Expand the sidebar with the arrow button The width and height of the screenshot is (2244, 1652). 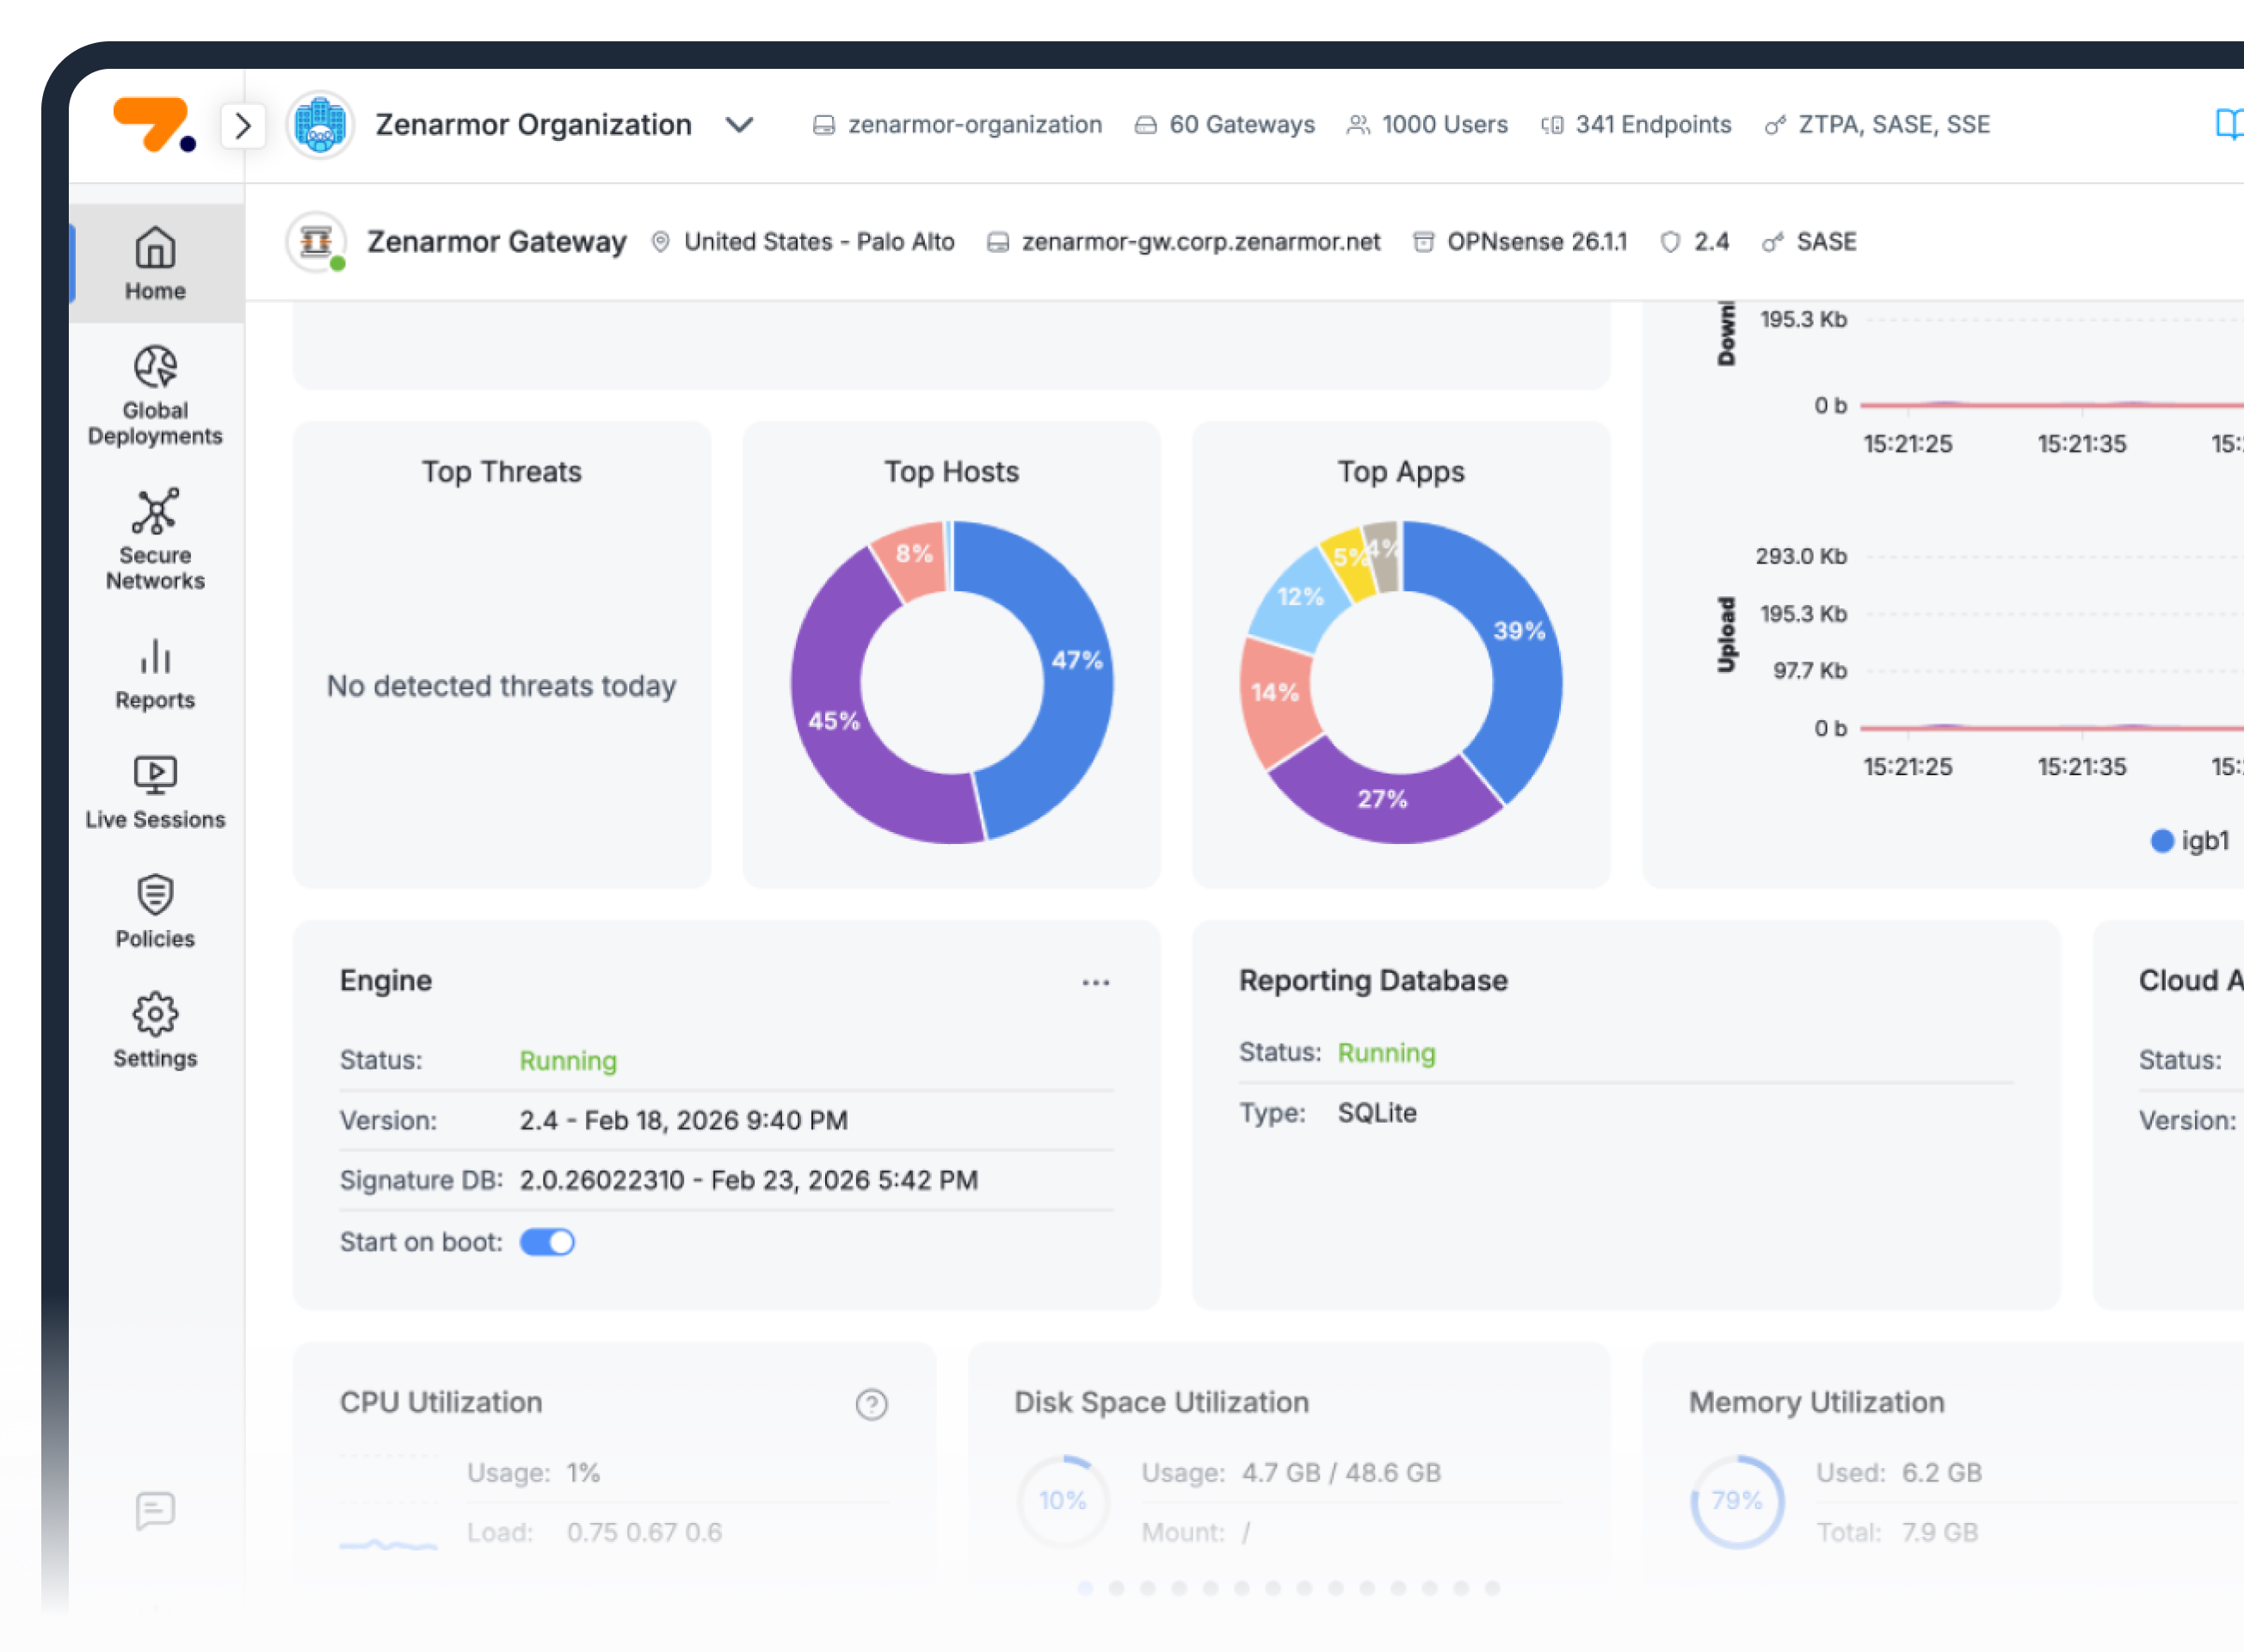[243, 126]
